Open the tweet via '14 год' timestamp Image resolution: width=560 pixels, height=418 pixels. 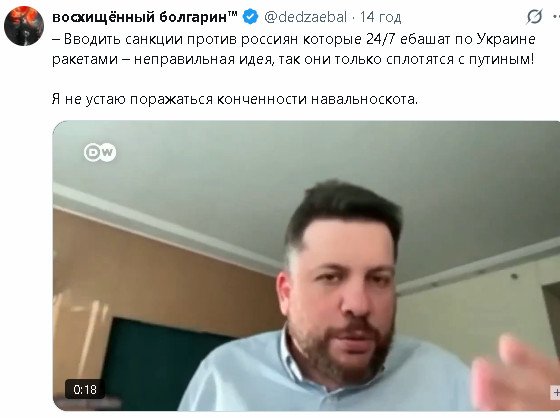tap(380, 17)
